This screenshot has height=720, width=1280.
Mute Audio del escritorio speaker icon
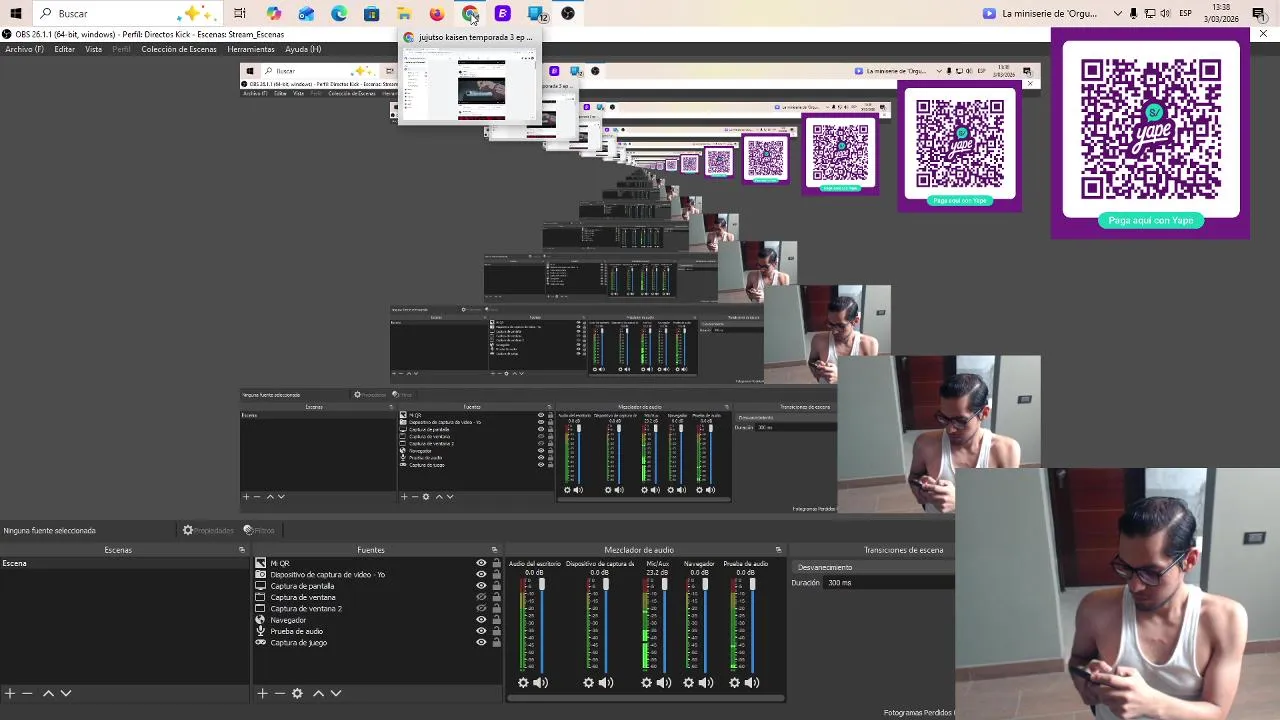click(540, 683)
